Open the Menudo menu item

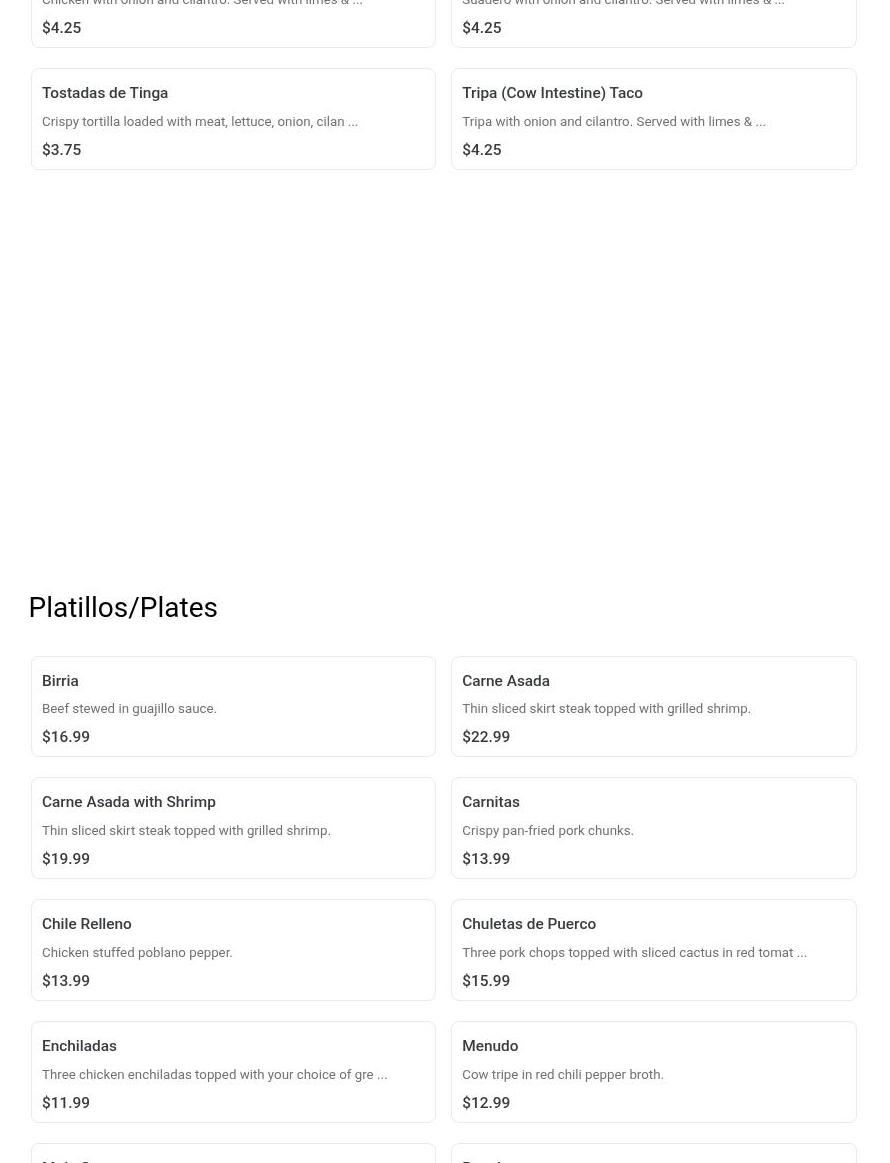[x=653, y=1072]
